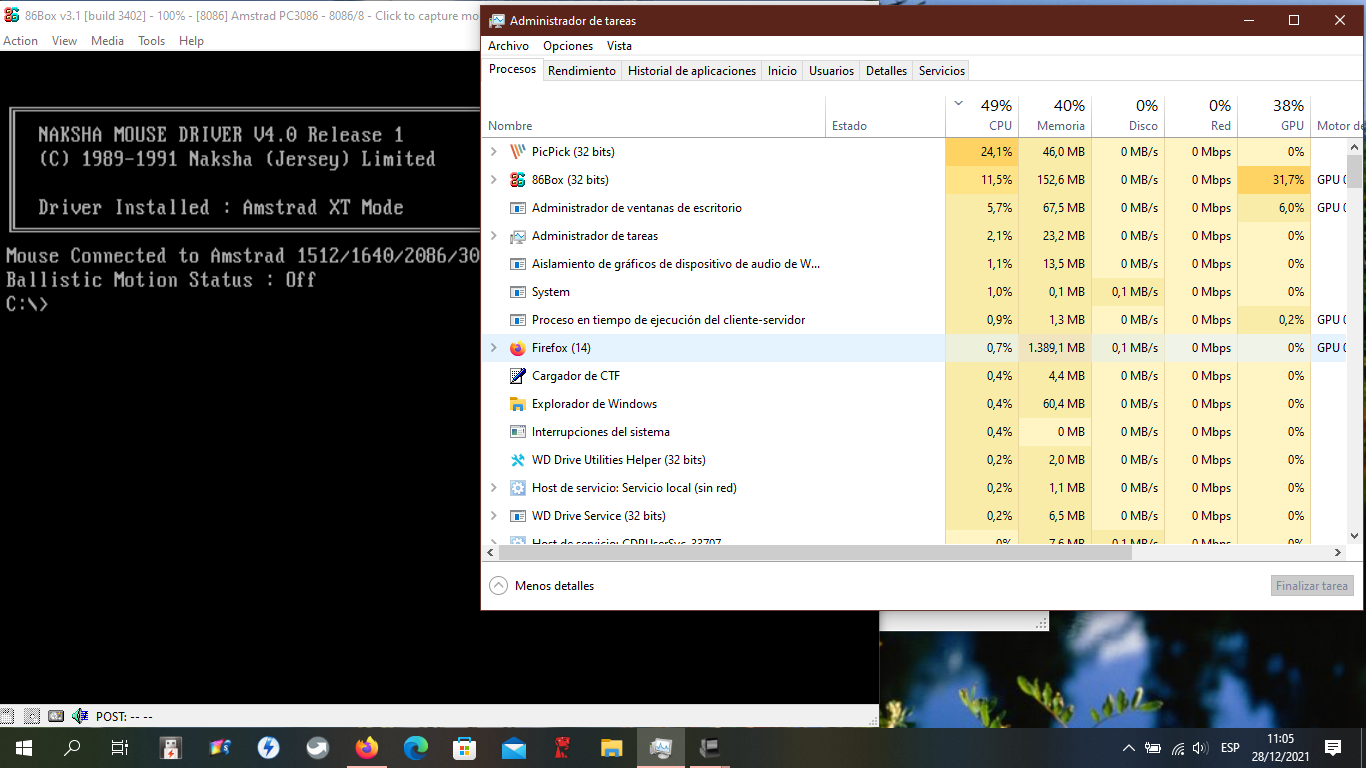
Task: Click the floppy drive icon in 86Box status bar
Action: click(x=9, y=715)
